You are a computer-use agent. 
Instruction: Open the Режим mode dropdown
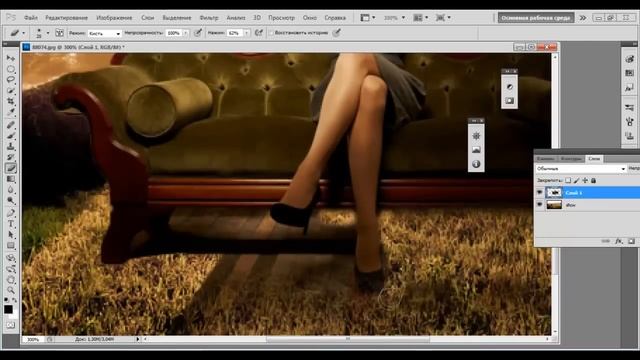(x=105, y=33)
